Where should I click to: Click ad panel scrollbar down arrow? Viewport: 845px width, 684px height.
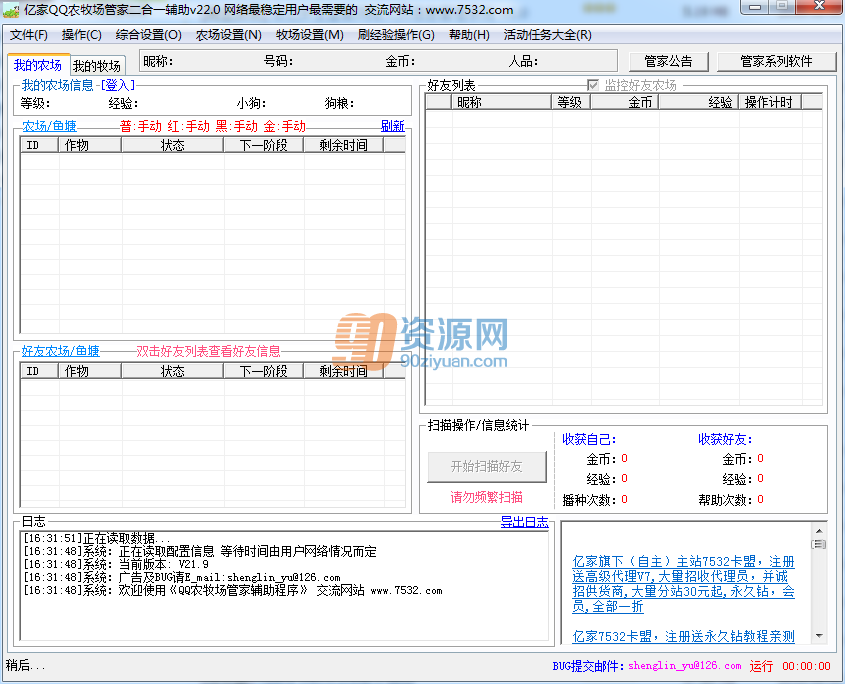[x=819, y=636]
